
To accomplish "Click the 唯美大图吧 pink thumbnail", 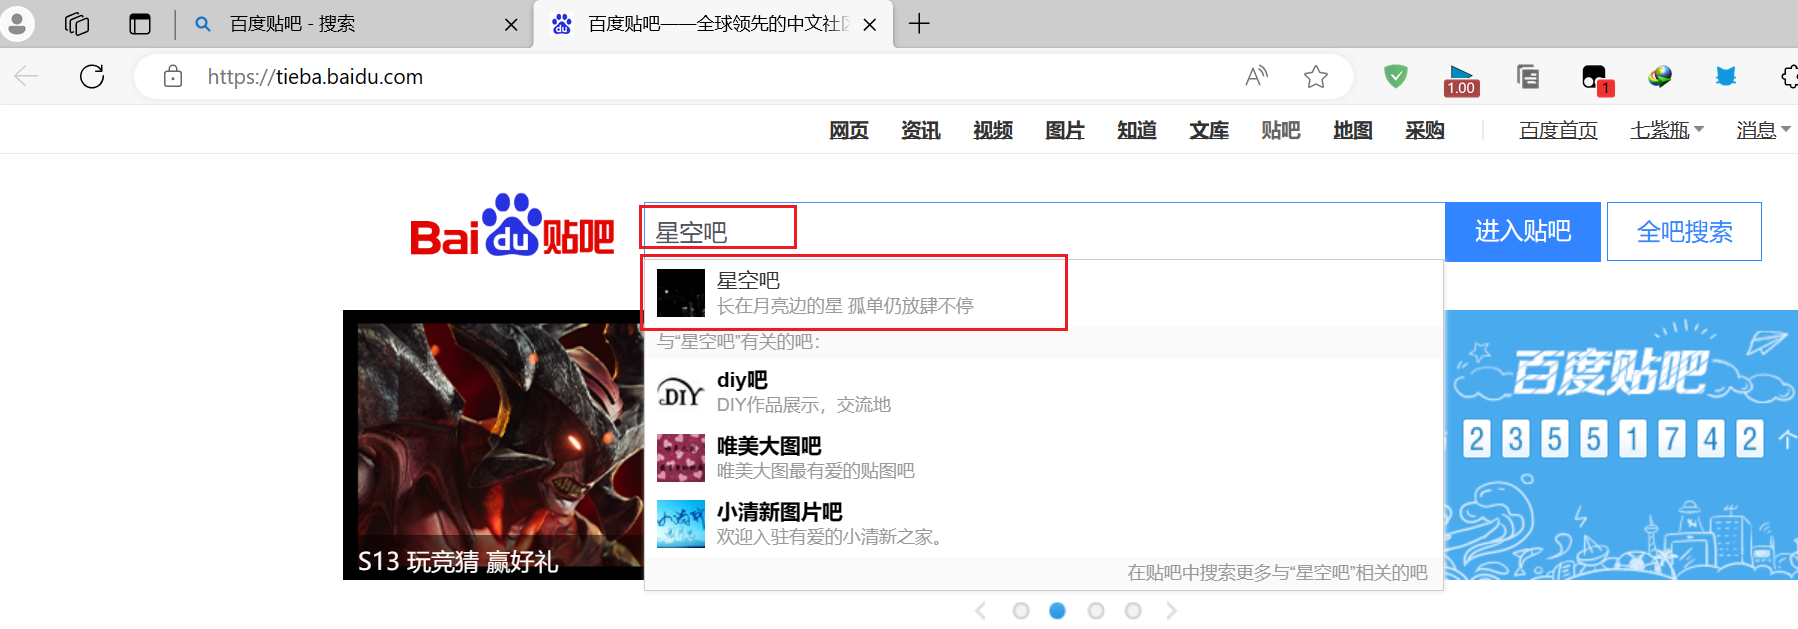I will (x=681, y=458).
